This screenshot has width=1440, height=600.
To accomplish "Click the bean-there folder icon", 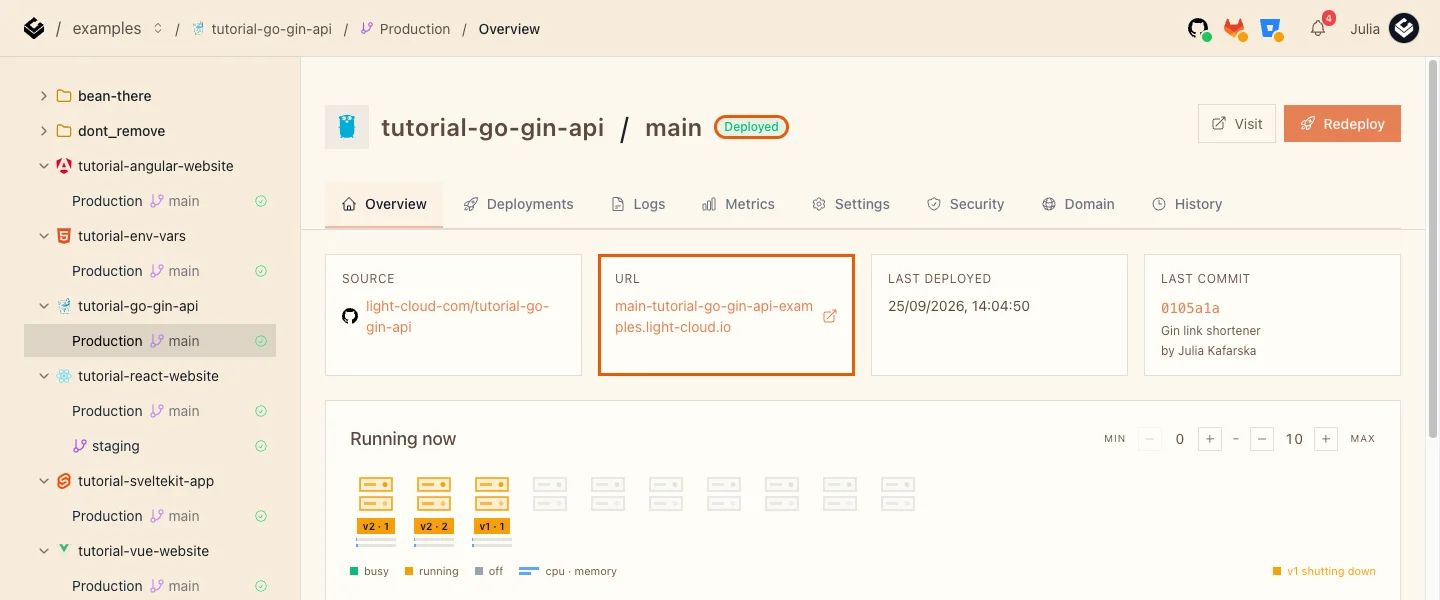I will click(64, 96).
